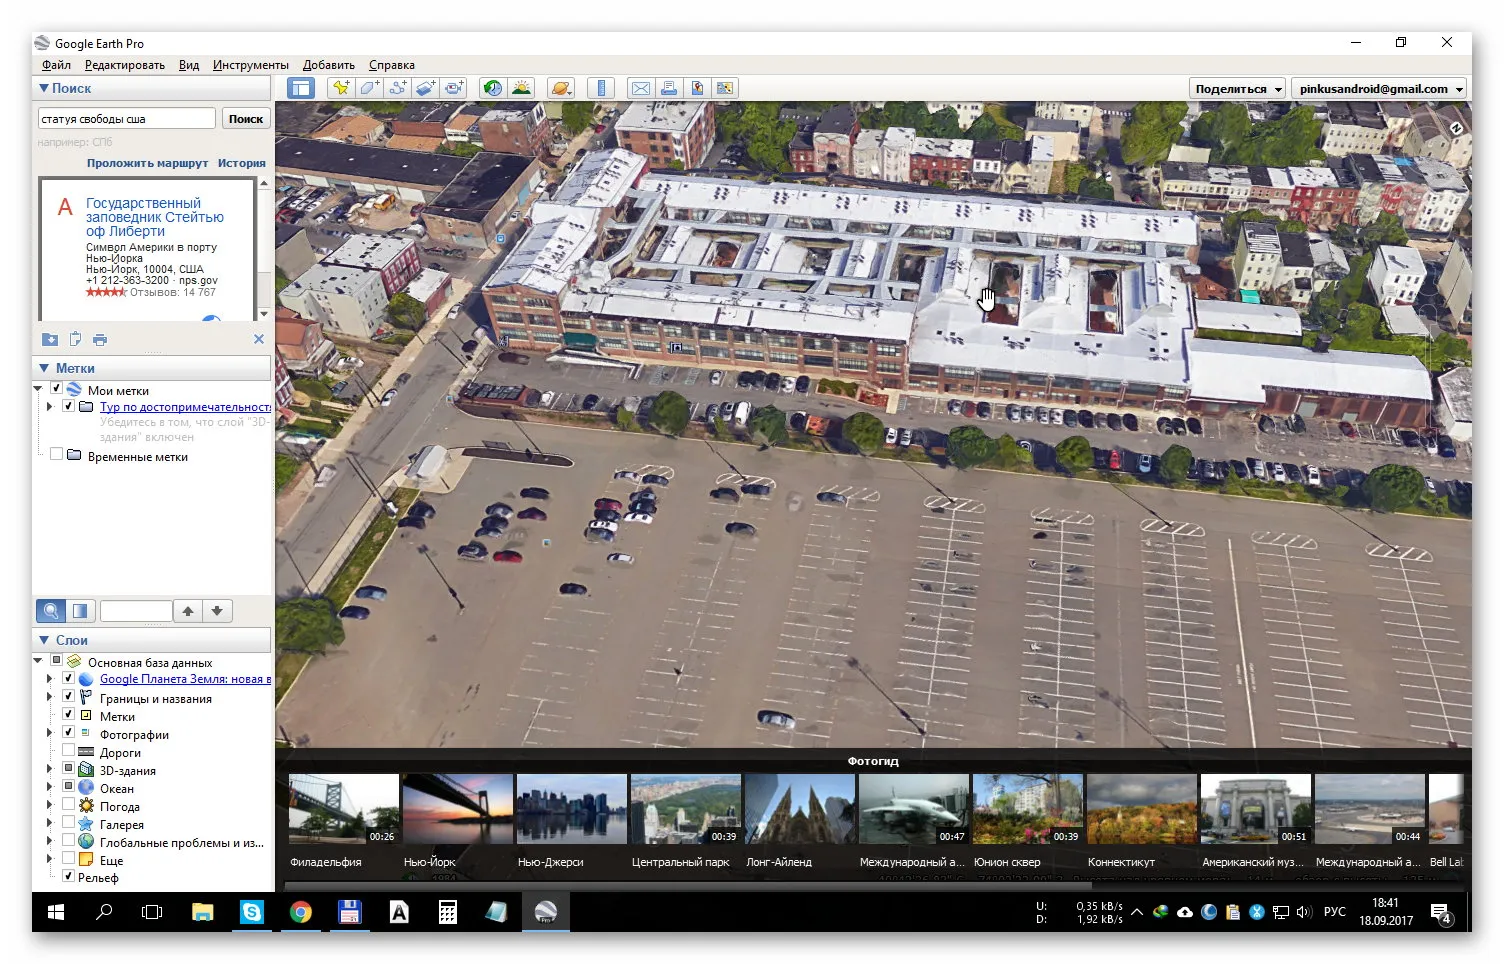Save image using the toolbar icon
Viewport: 1504px width, 964px height.
pos(697,88)
